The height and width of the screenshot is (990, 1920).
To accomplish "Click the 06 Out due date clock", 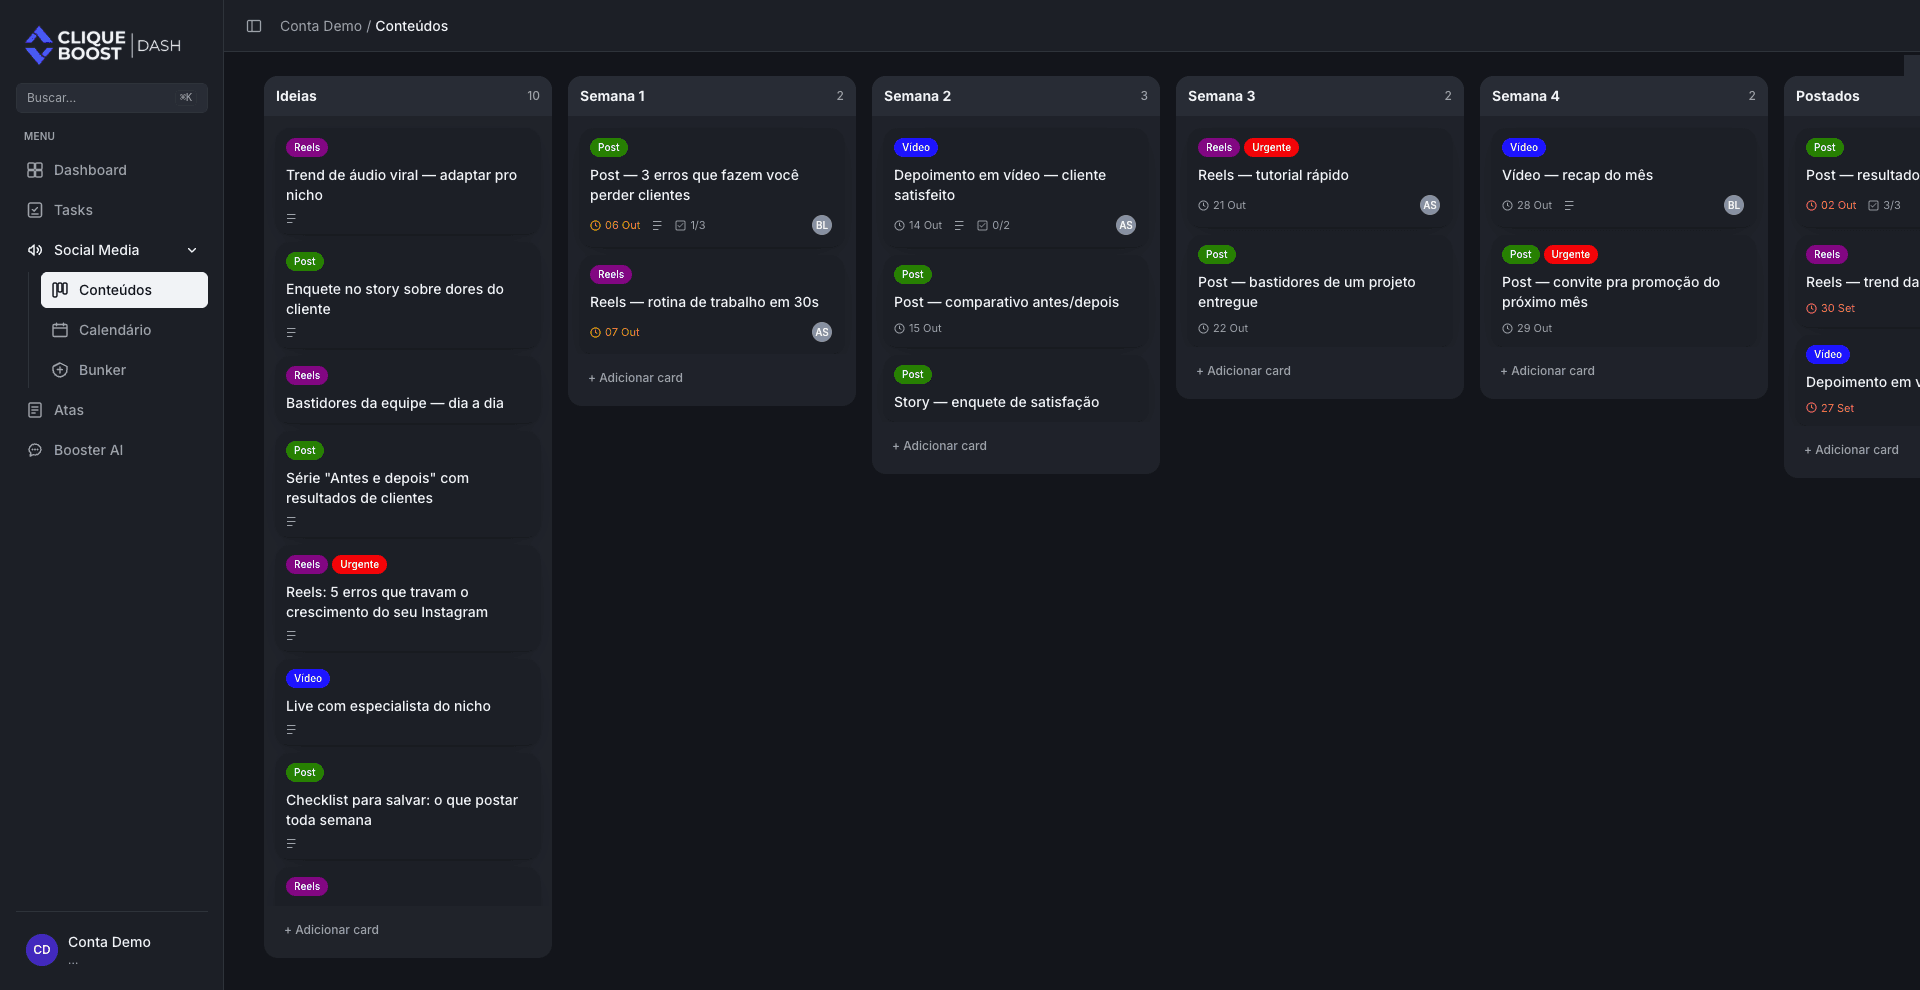I will [x=596, y=225].
